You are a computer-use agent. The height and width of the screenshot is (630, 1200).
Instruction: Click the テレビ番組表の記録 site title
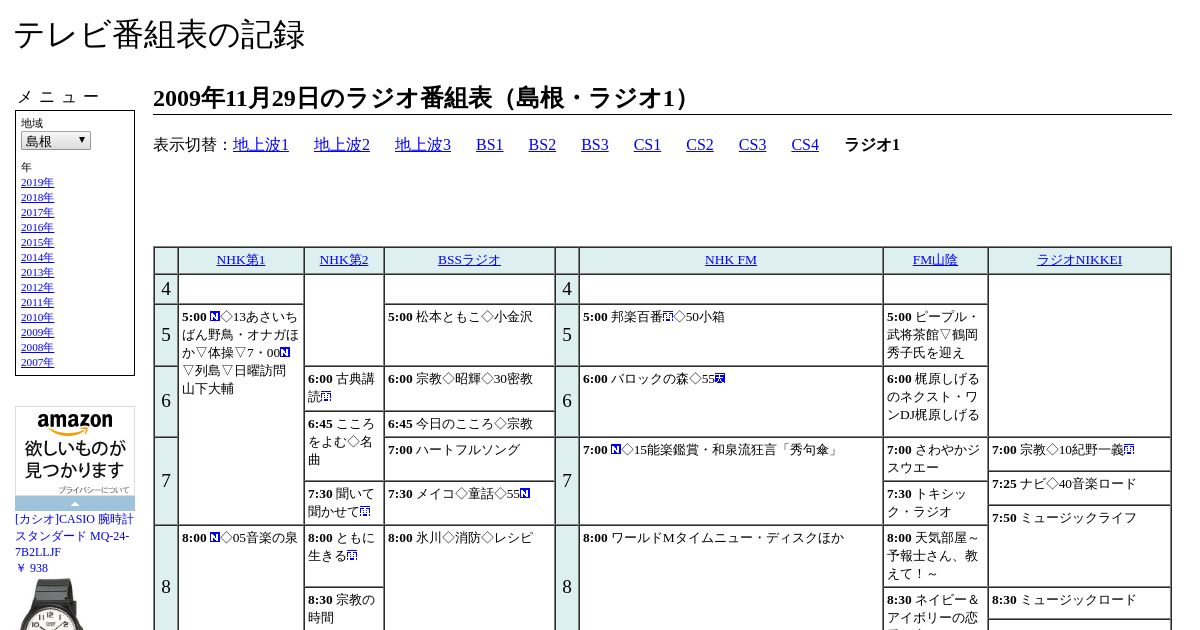coord(159,35)
